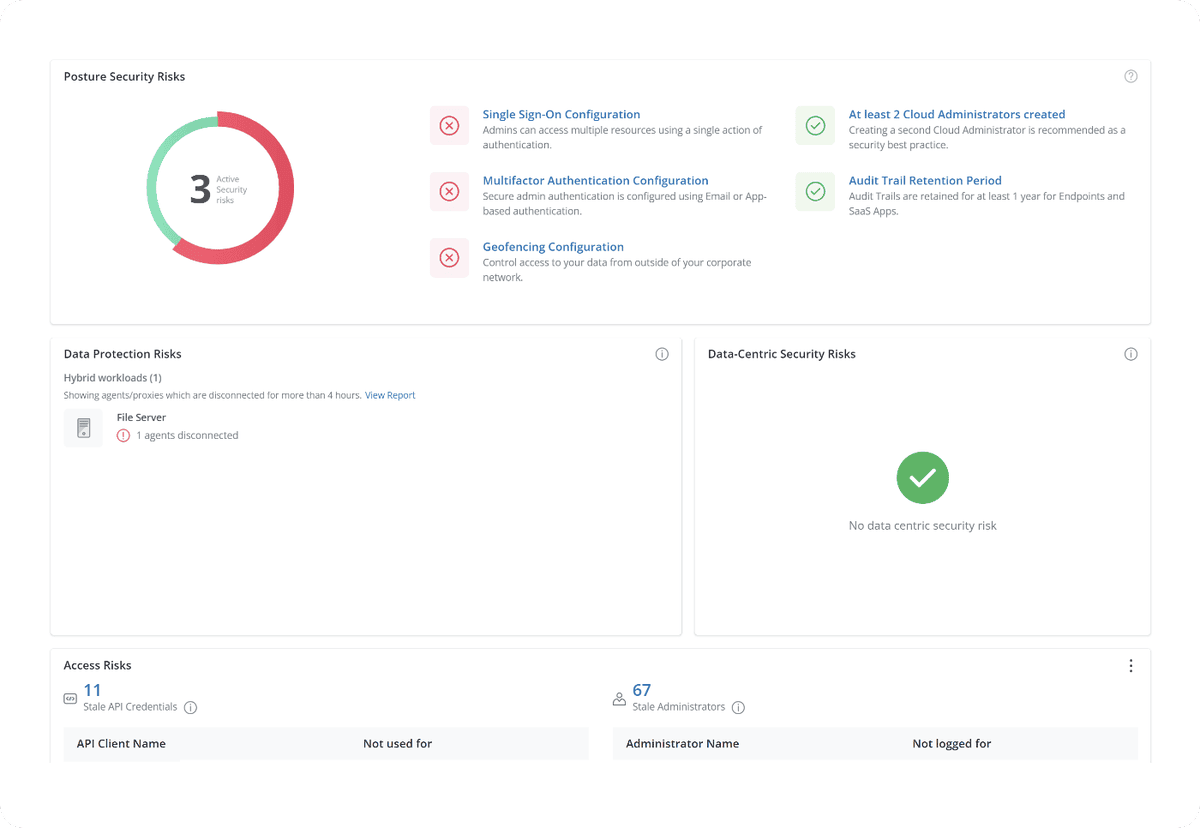Click the info icon beside Stale Administrators

[x=738, y=707]
